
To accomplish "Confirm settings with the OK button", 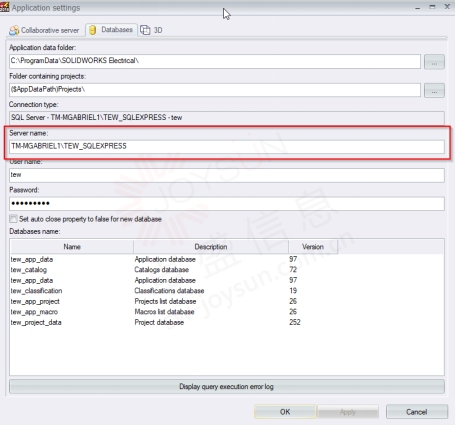I will (x=285, y=412).
